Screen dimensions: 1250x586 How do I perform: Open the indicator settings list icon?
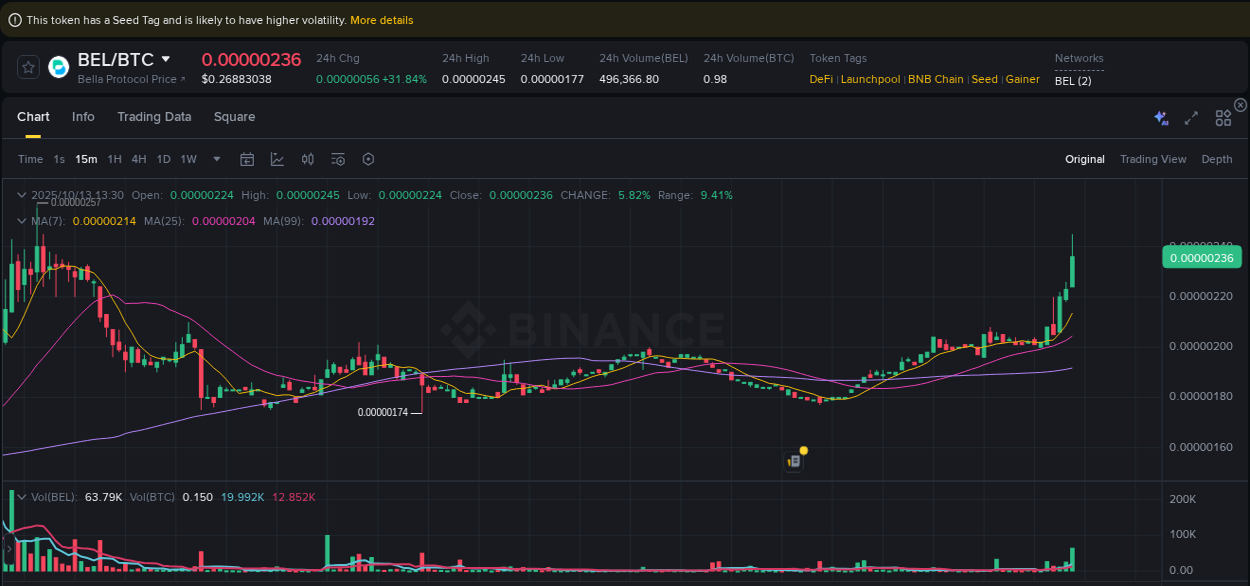[x=337, y=159]
